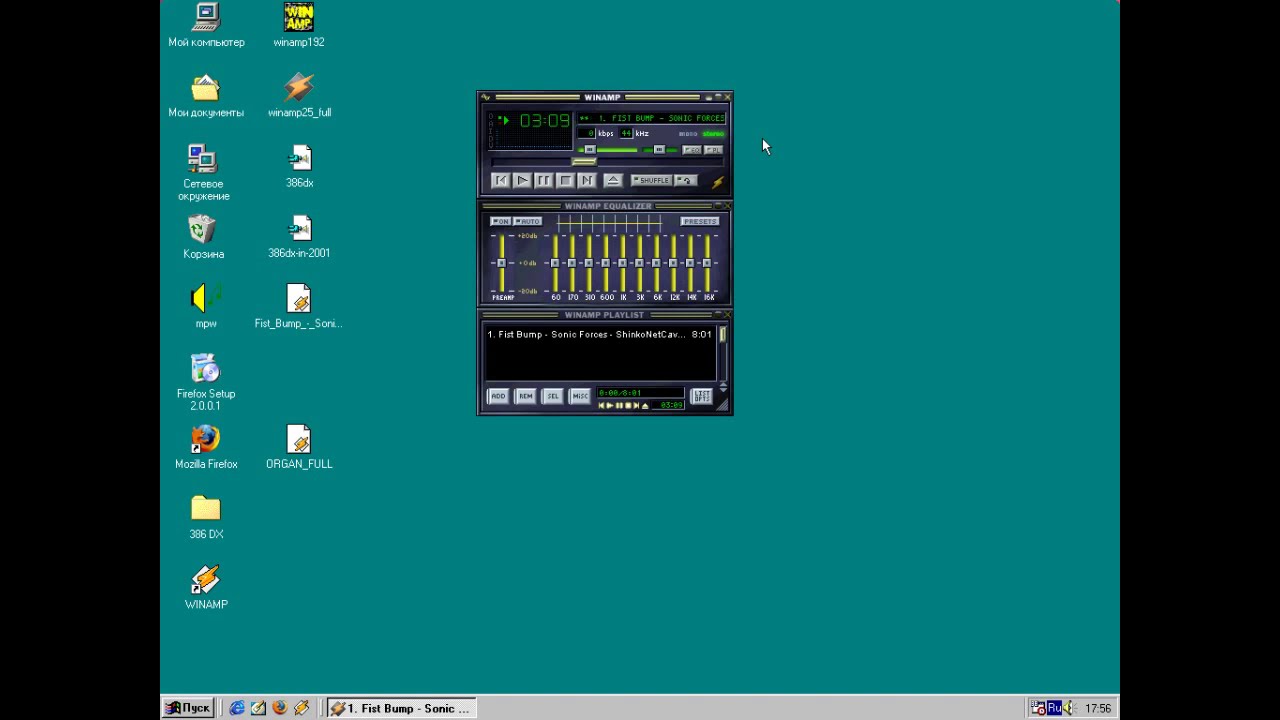Image resolution: width=1280 pixels, height=720 pixels.
Task: Select mpw speaker desktop icon
Action: point(206,307)
